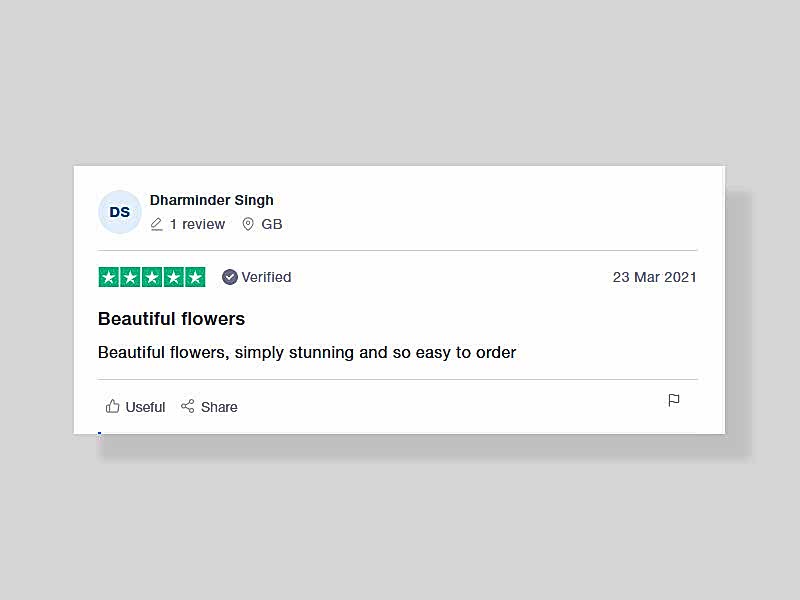Screen dimensions: 800x600
Task: Click the review body text
Action: [307, 353]
